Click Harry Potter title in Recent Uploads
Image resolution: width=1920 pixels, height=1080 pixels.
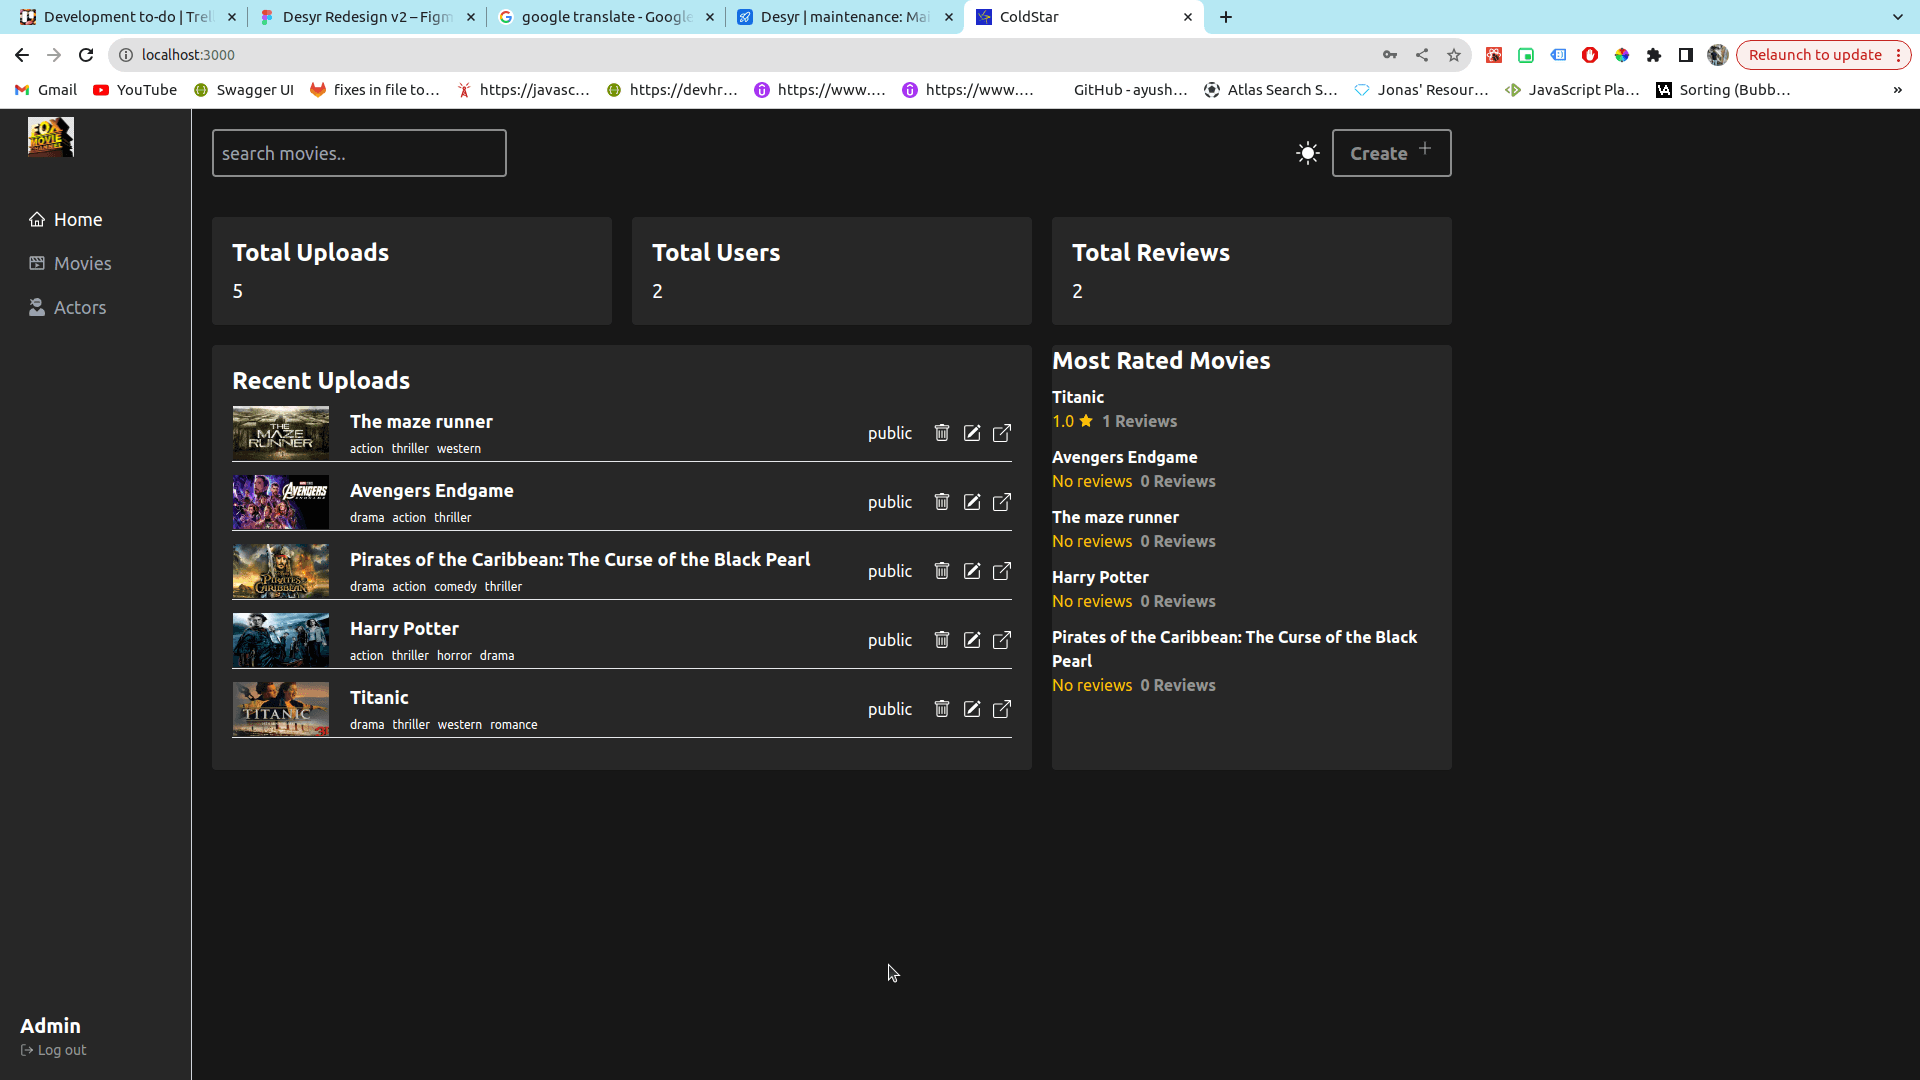[404, 628]
